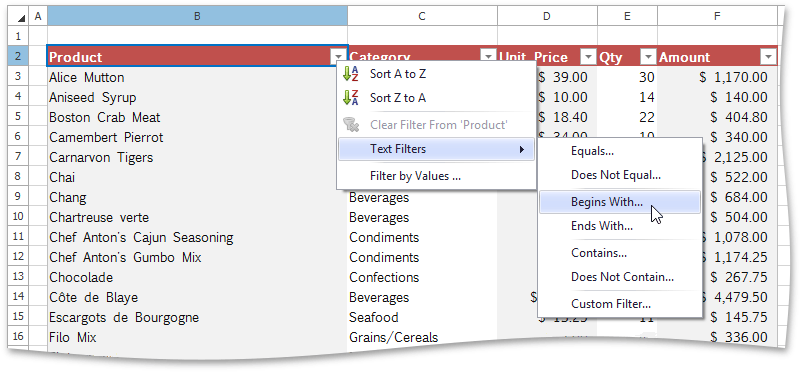Click the Sort A to Z icon

click(351, 74)
